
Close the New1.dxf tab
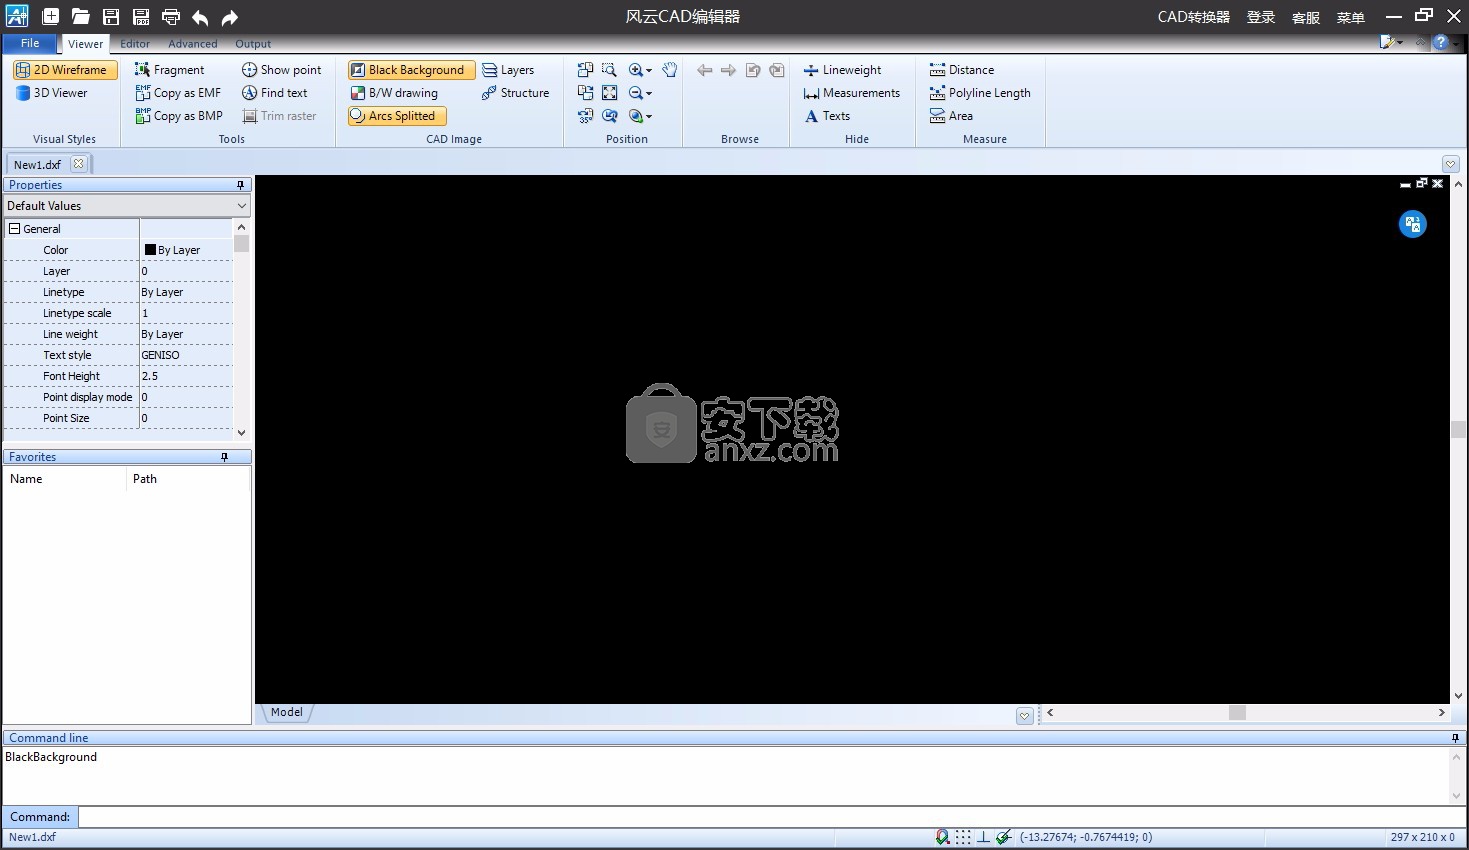coord(79,164)
